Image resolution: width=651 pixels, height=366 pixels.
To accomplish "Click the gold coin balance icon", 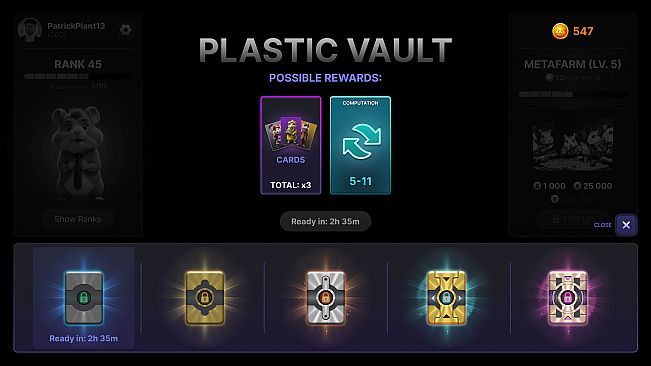I will click(560, 31).
